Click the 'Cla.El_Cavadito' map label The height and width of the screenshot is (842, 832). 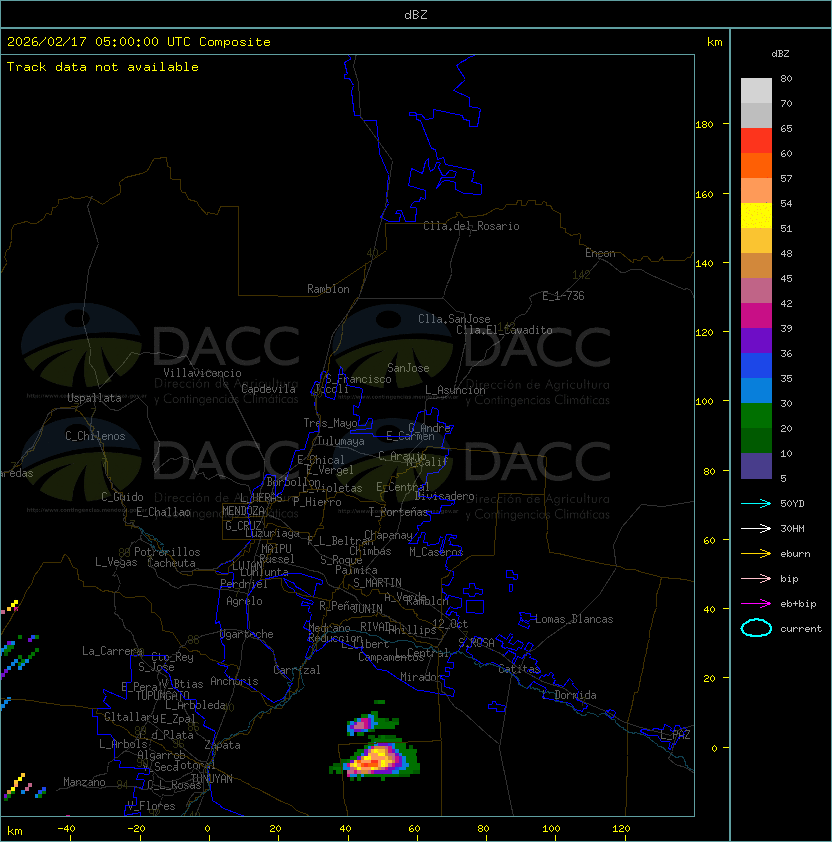point(504,330)
